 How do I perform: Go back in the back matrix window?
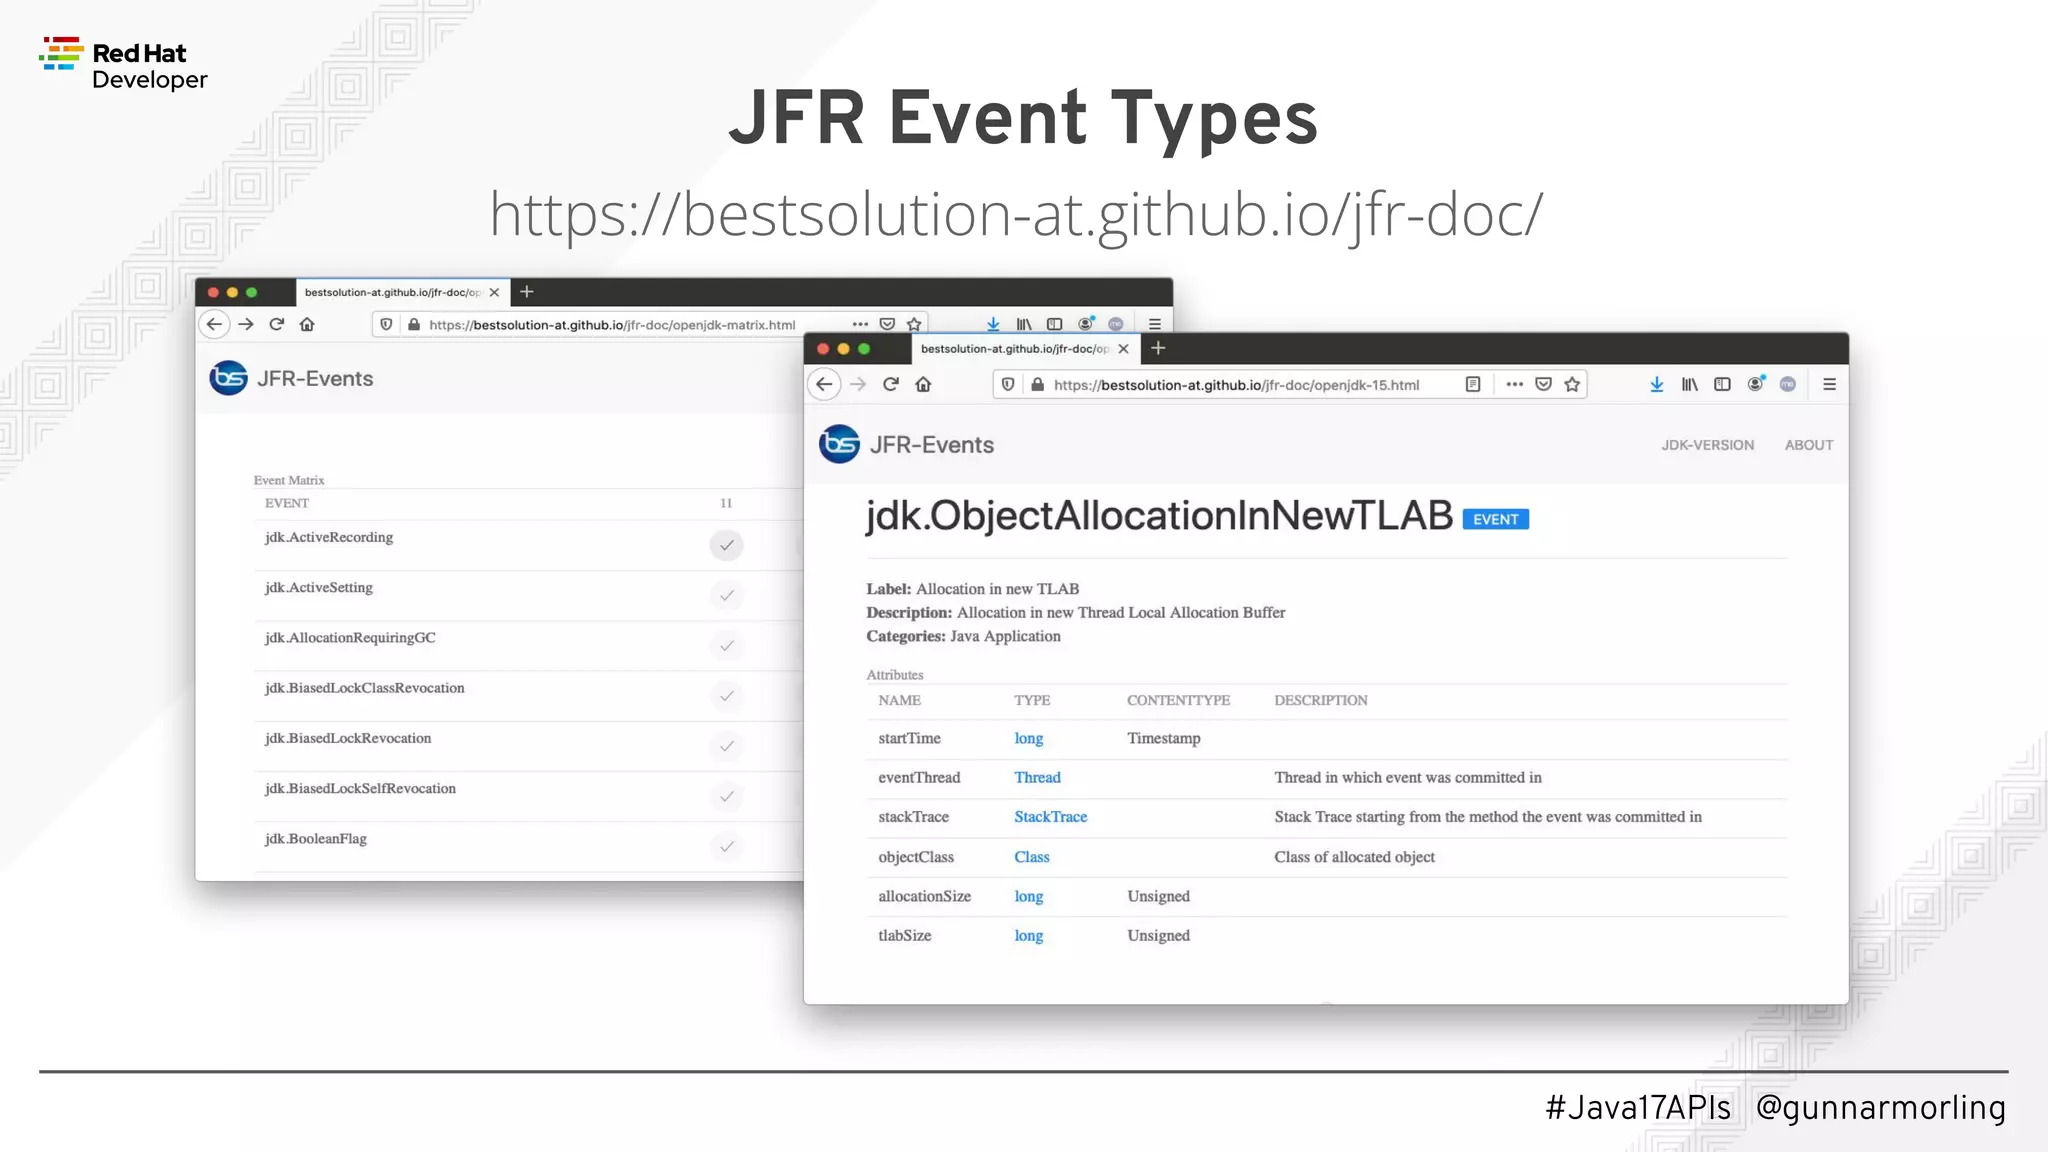[x=214, y=325]
